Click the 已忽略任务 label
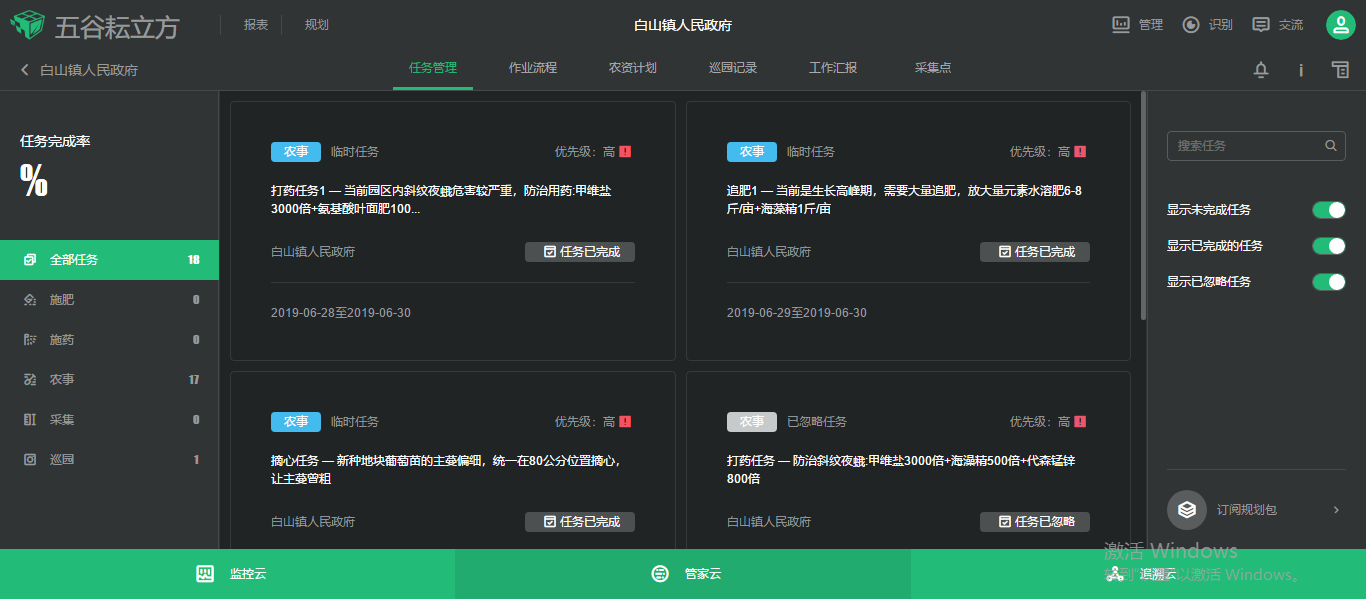 coord(817,422)
